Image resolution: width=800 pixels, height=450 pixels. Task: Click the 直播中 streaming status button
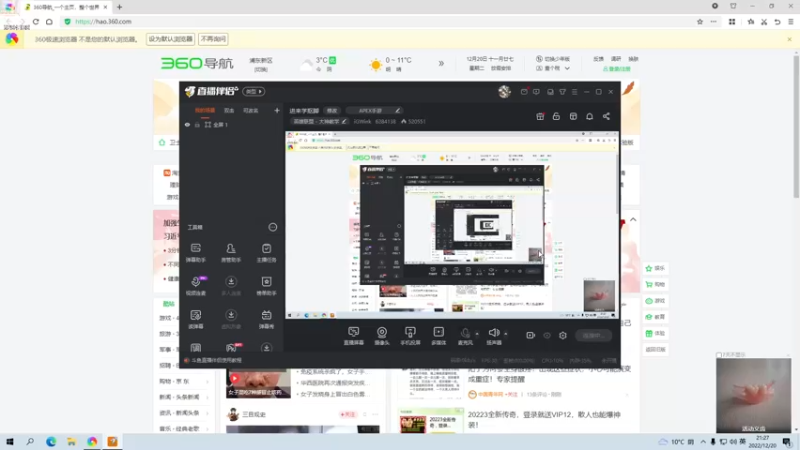pyautogui.click(x=593, y=335)
